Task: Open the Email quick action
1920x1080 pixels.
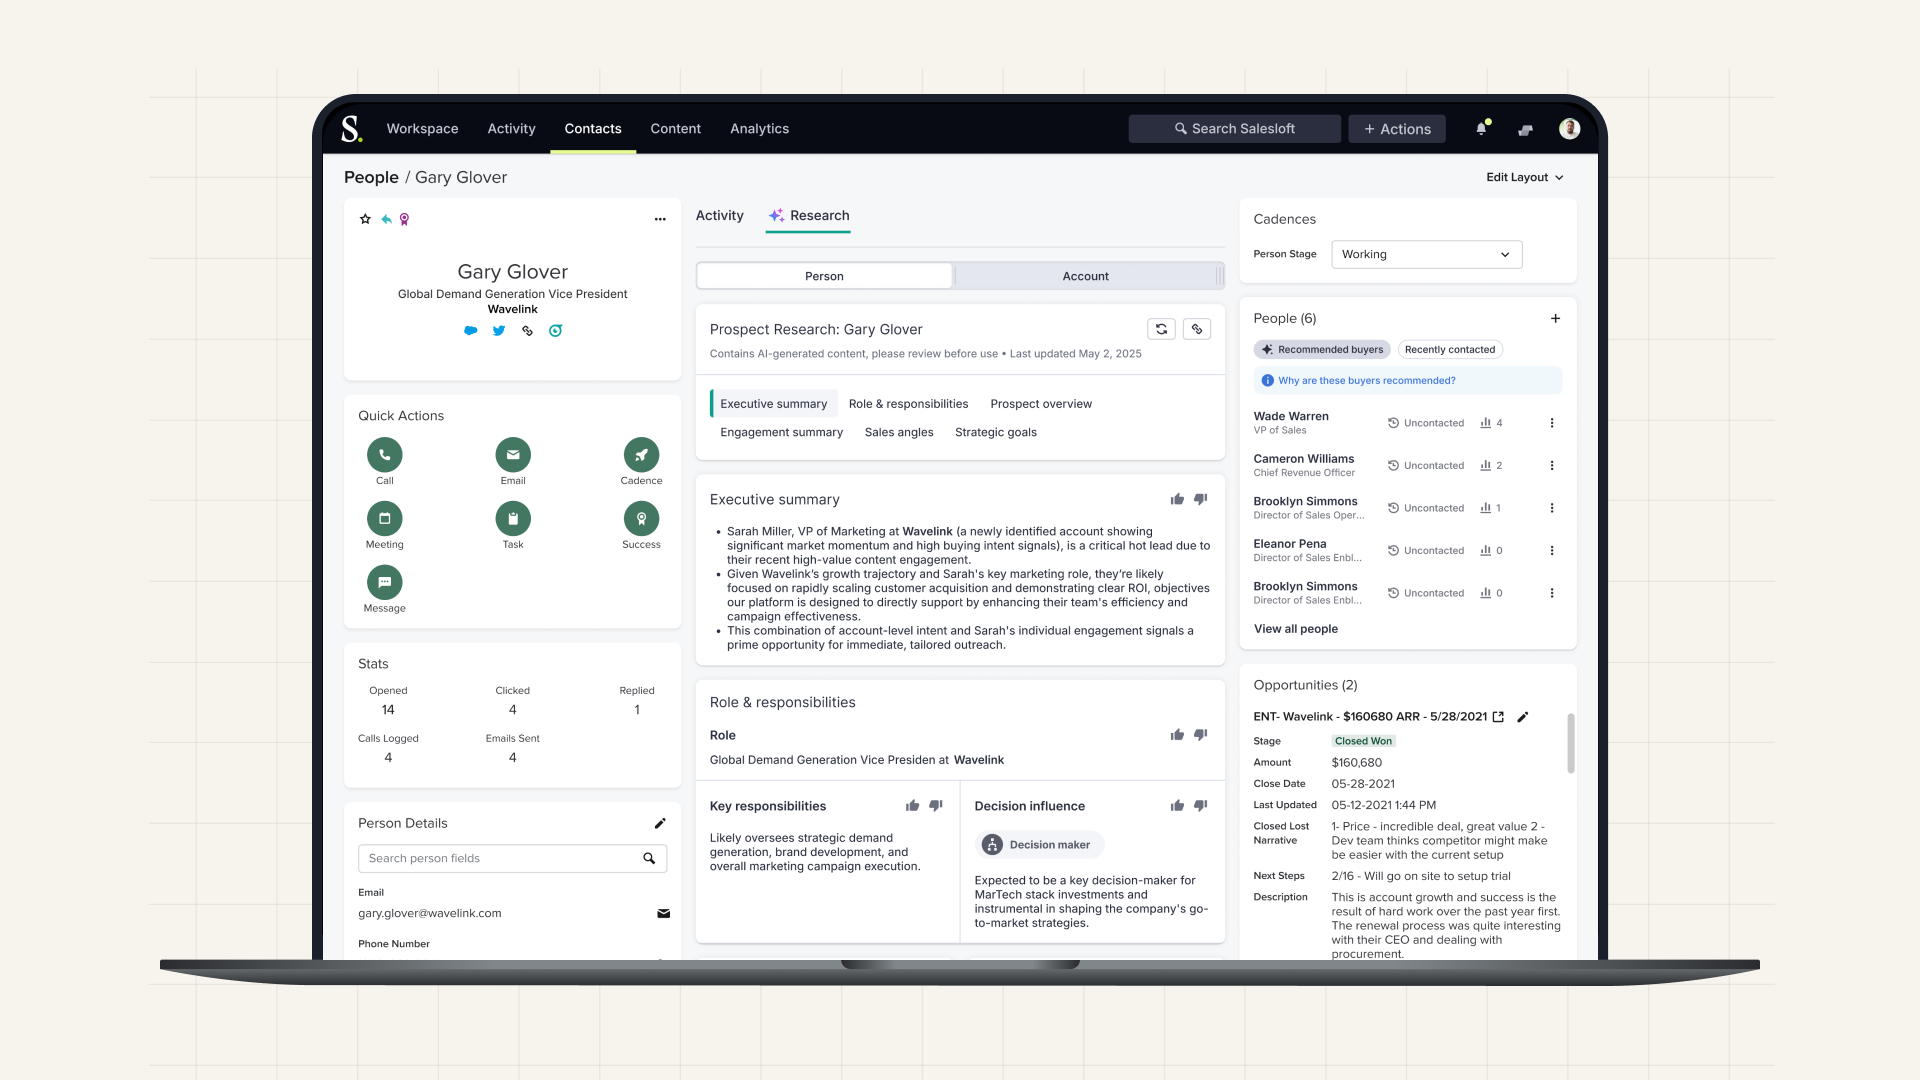Action: 512,455
